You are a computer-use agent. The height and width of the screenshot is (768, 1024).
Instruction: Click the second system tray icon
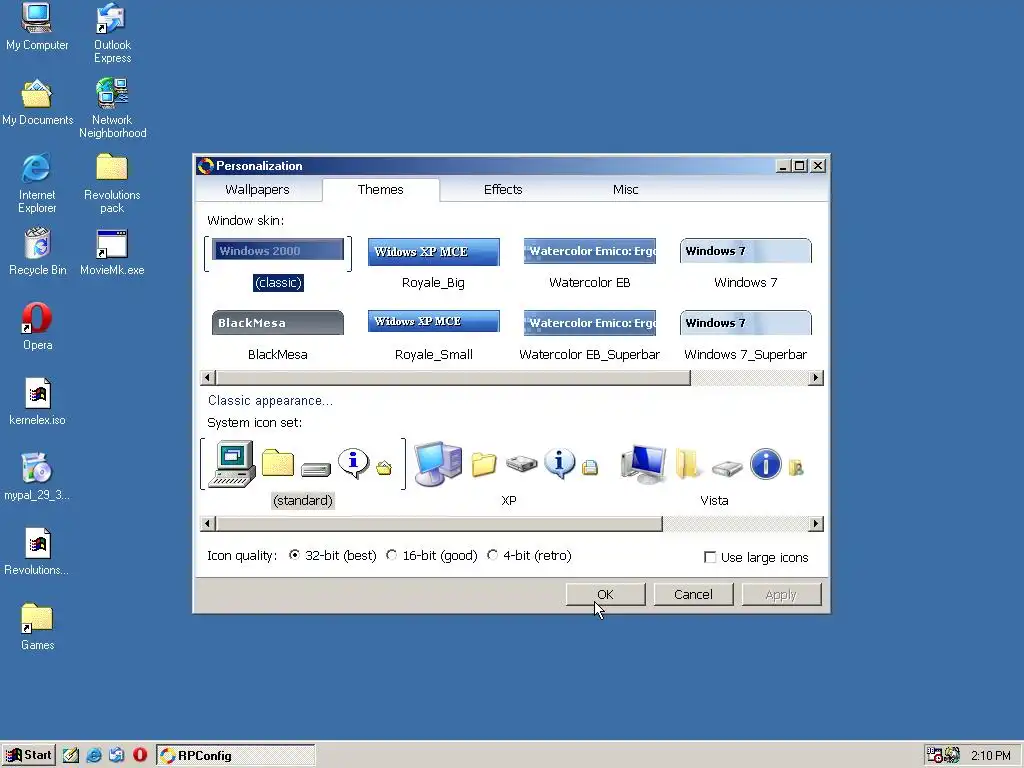(x=952, y=756)
